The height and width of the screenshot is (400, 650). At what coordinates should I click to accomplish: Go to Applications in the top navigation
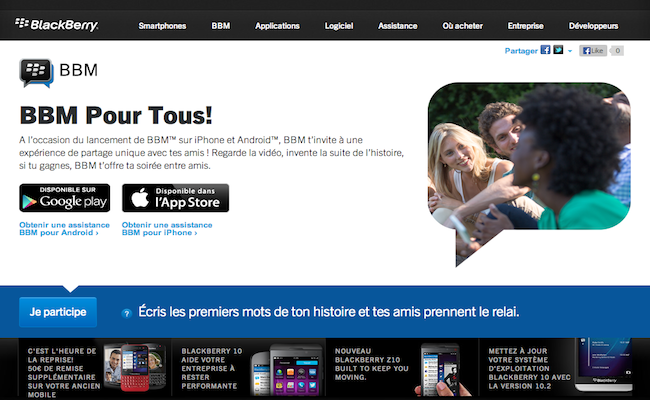point(277,26)
